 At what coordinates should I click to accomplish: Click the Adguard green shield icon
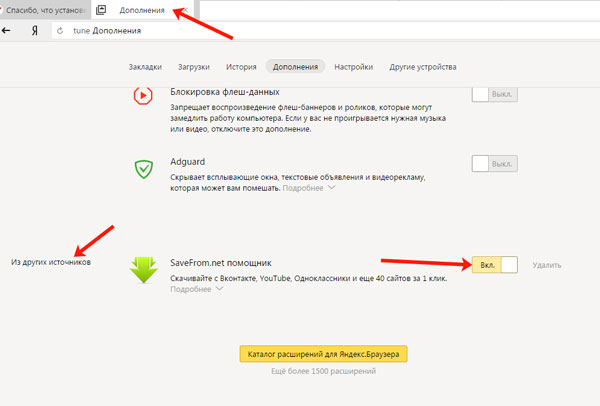142,168
